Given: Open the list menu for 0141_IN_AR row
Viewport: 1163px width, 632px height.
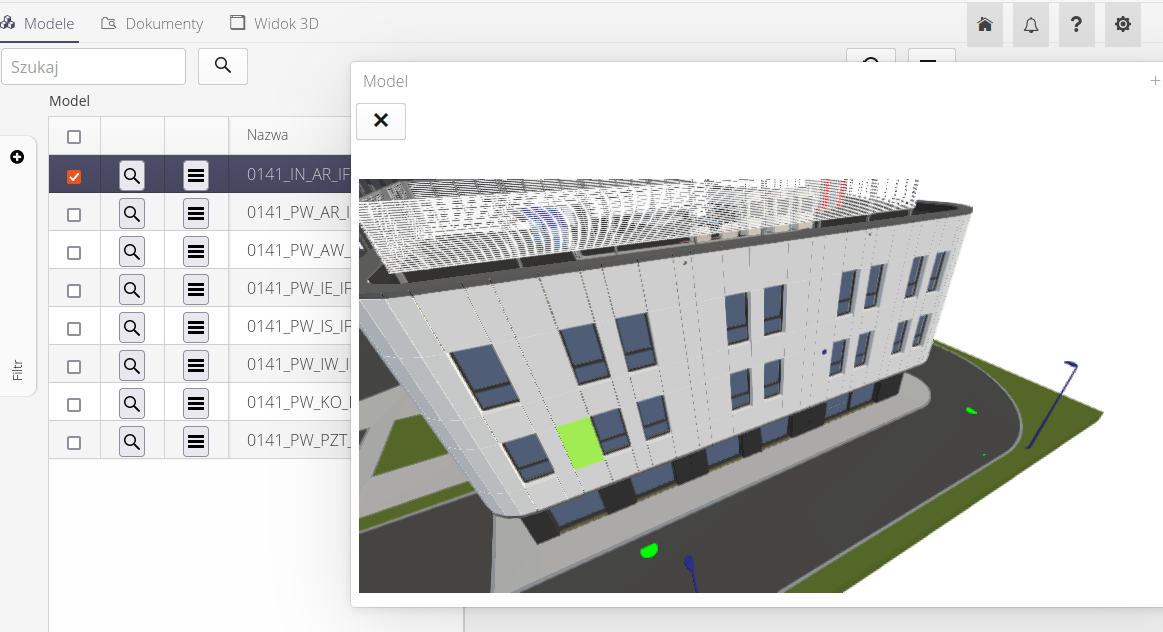Looking at the screenshot, I should point(196,177).
